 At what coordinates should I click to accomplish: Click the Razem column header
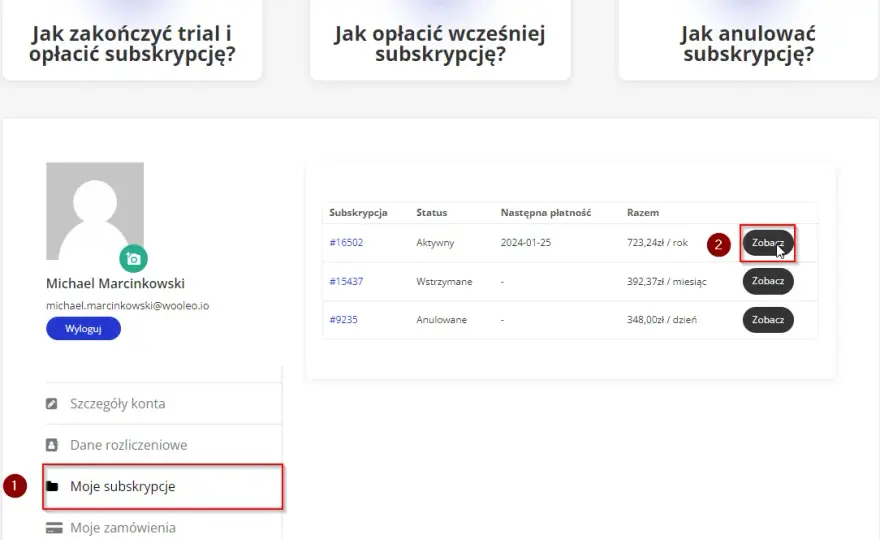(x=643, y=213)
